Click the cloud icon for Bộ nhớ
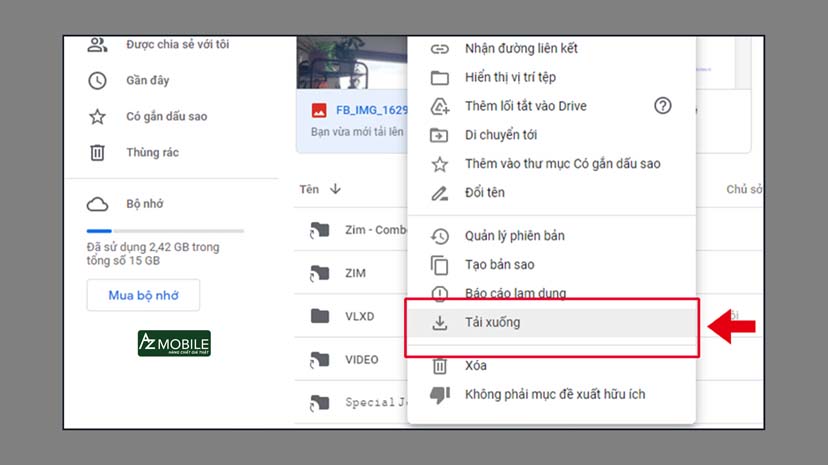 (x=97, y=204)
